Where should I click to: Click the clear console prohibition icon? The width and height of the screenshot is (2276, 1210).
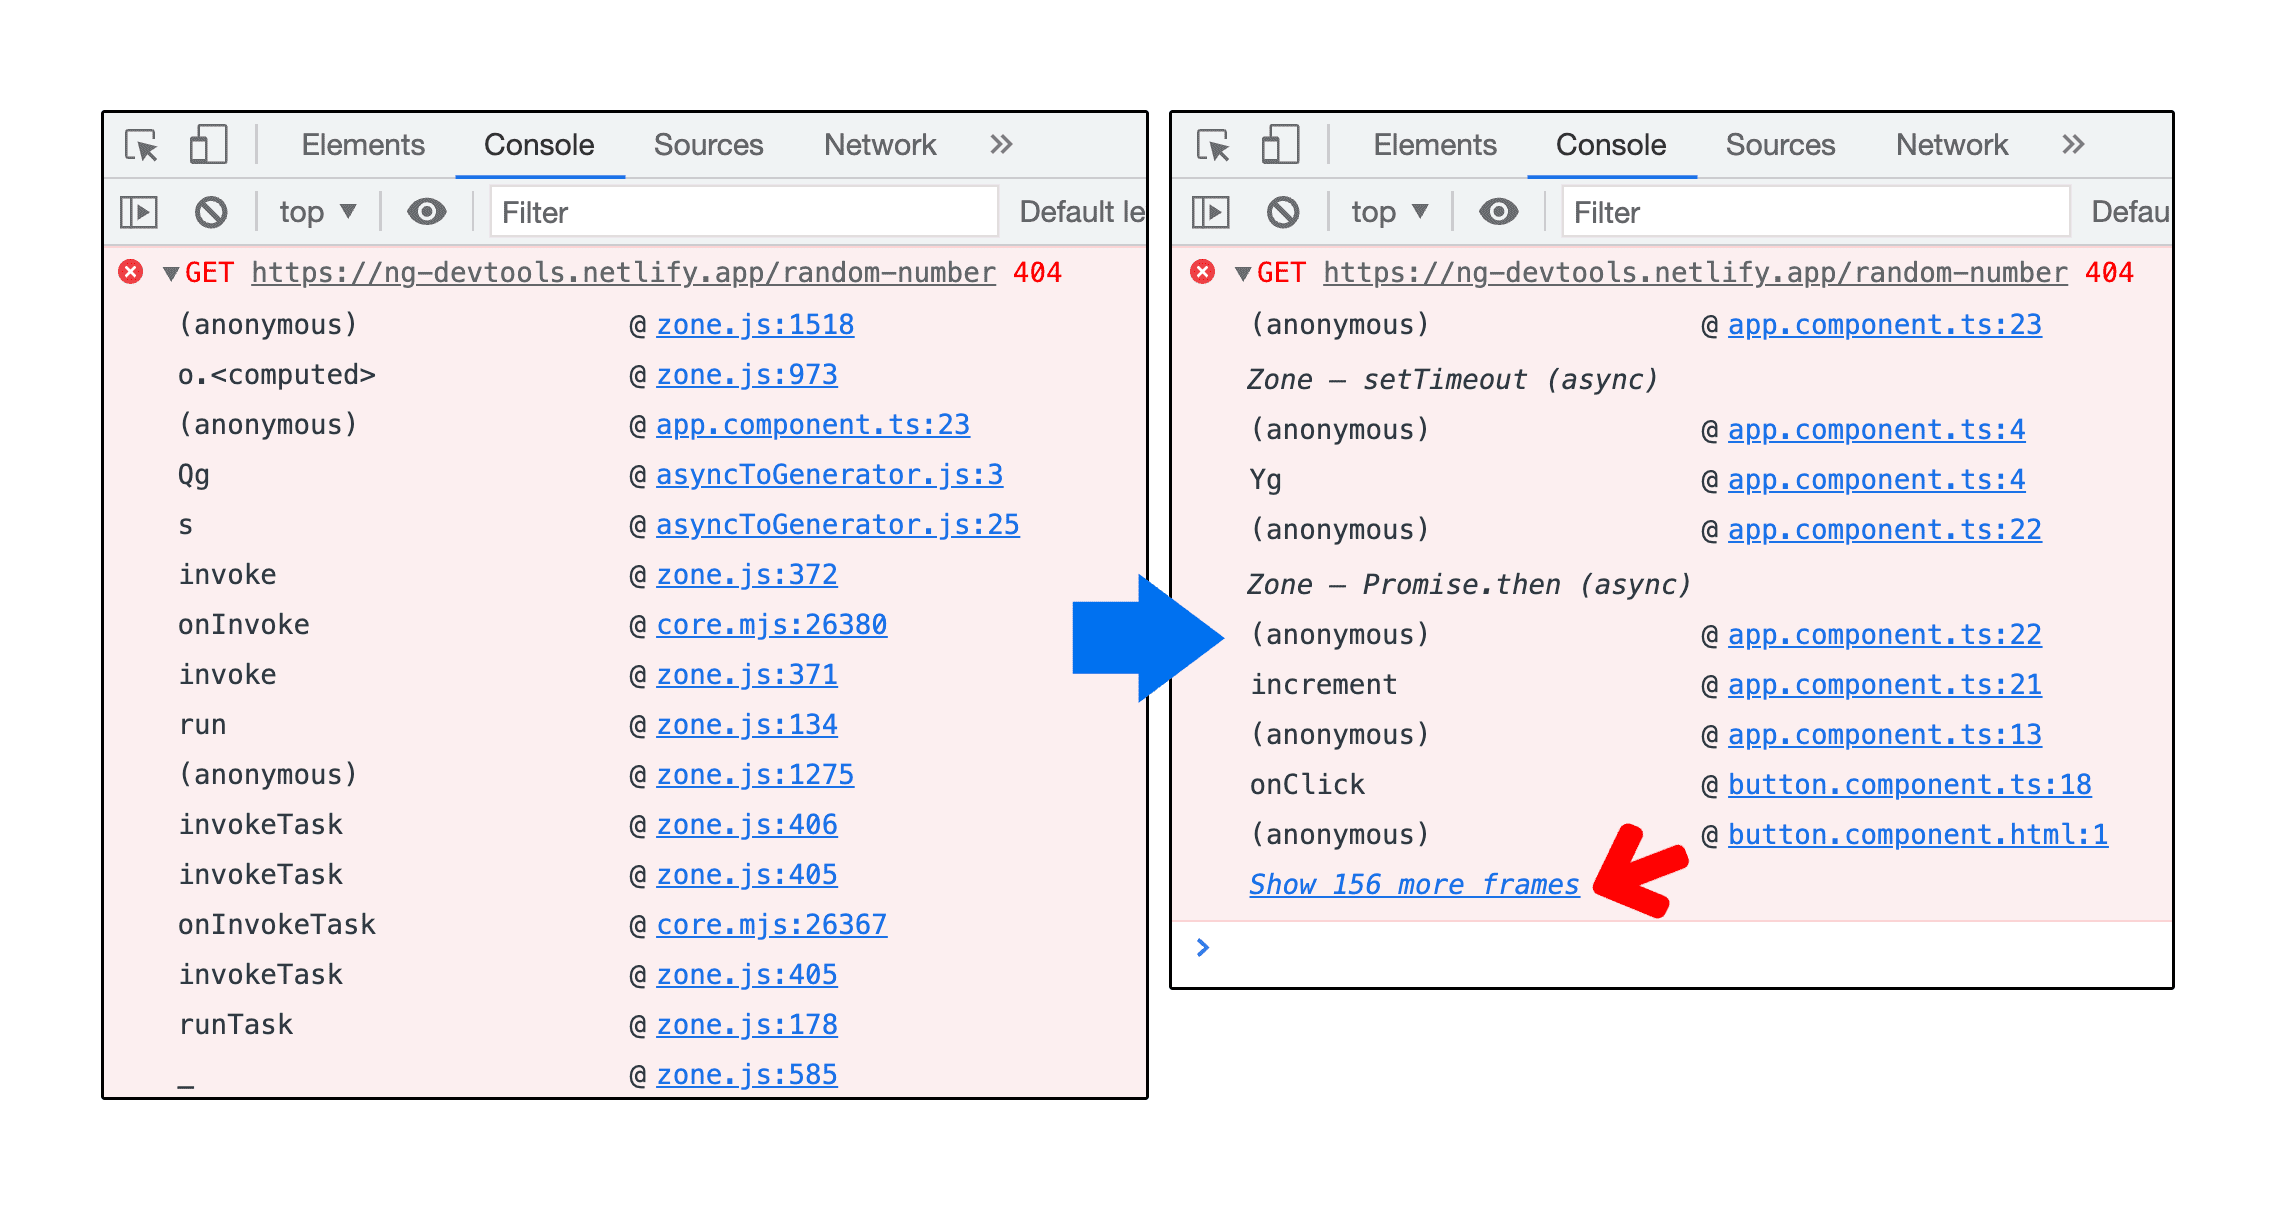(211, 212)
